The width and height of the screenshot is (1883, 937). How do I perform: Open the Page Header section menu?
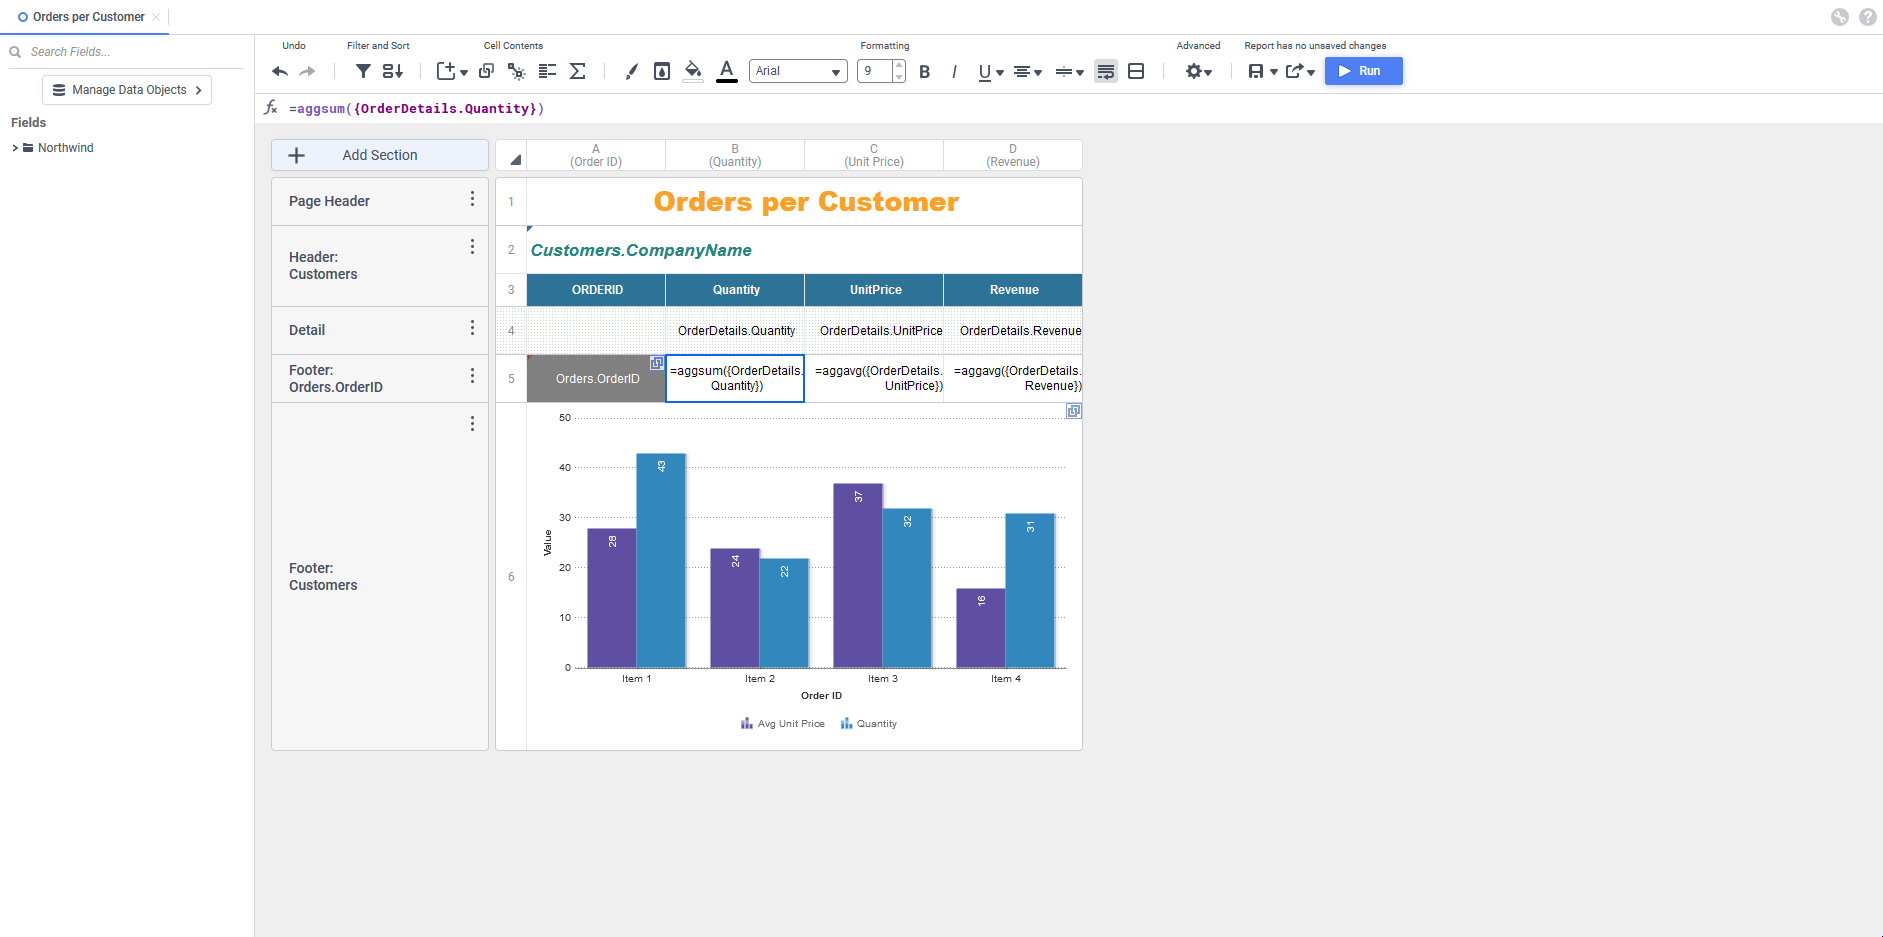tap(472, 199)
